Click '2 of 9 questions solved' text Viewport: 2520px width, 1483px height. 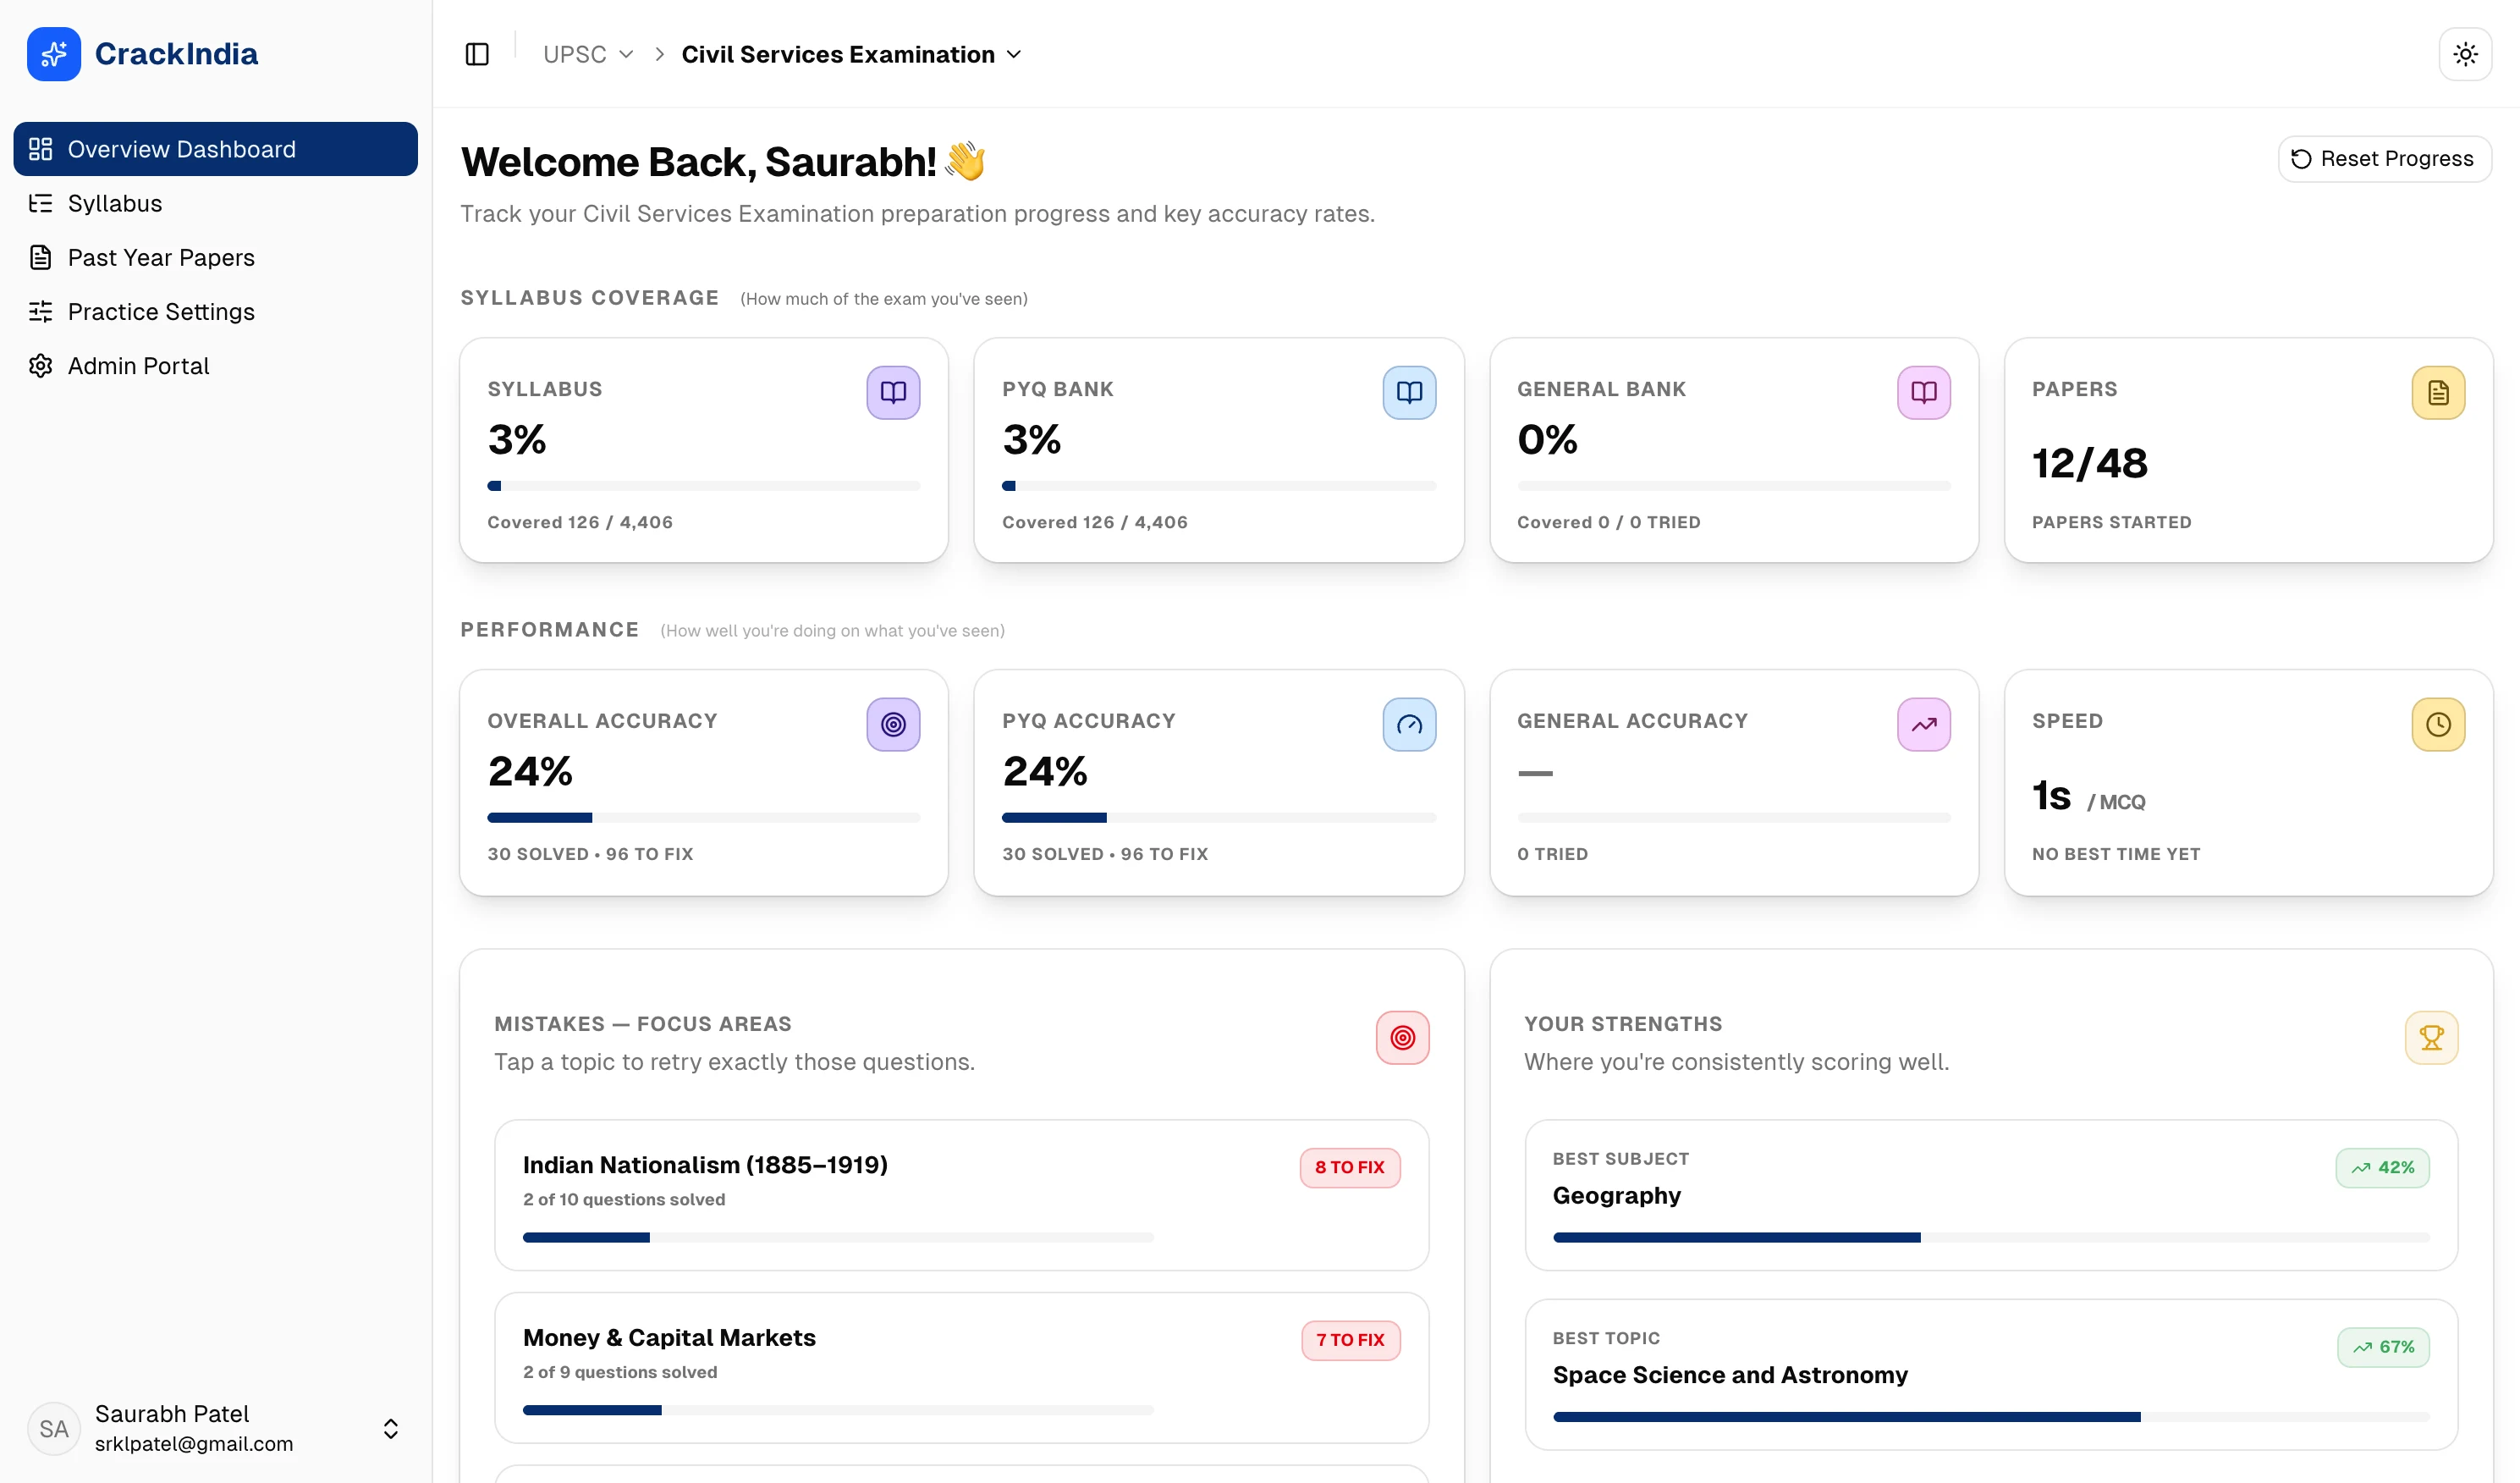[x=620, y=1372]
